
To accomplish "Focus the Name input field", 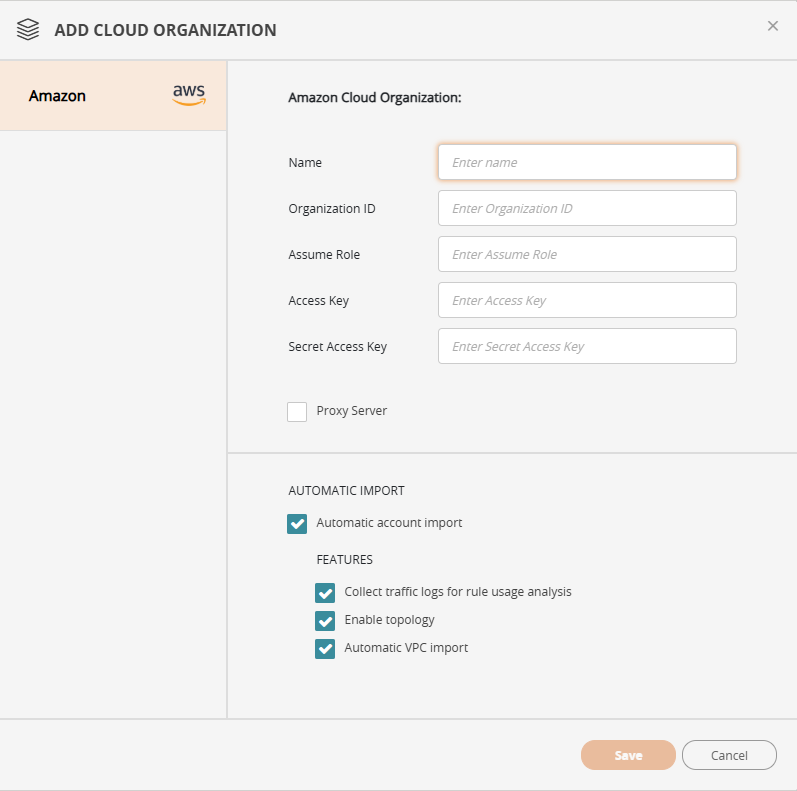I will (x=587, y=162).
